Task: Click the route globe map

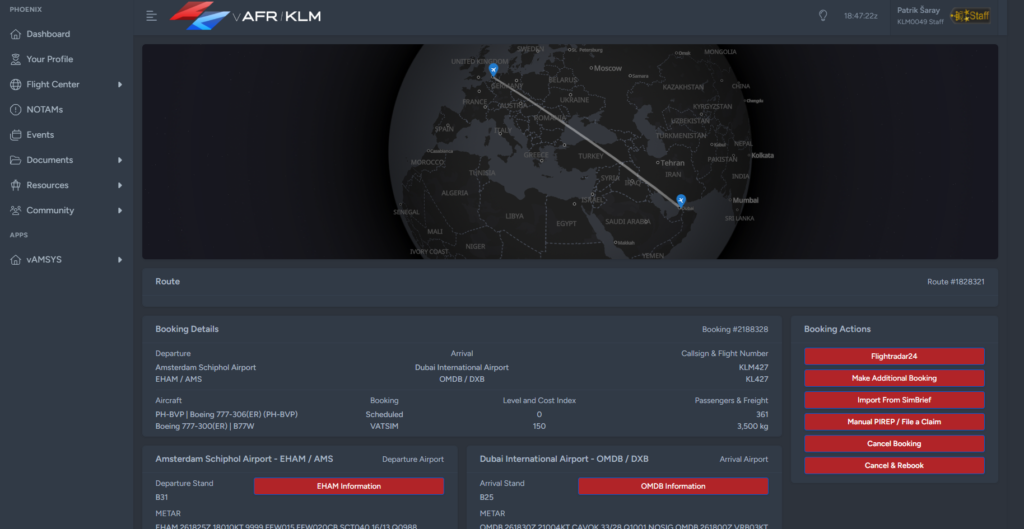Action: (569, 152)
